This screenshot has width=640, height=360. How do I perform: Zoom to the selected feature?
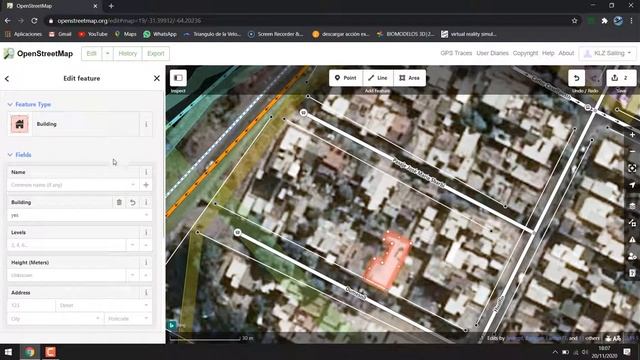(632, 168)
